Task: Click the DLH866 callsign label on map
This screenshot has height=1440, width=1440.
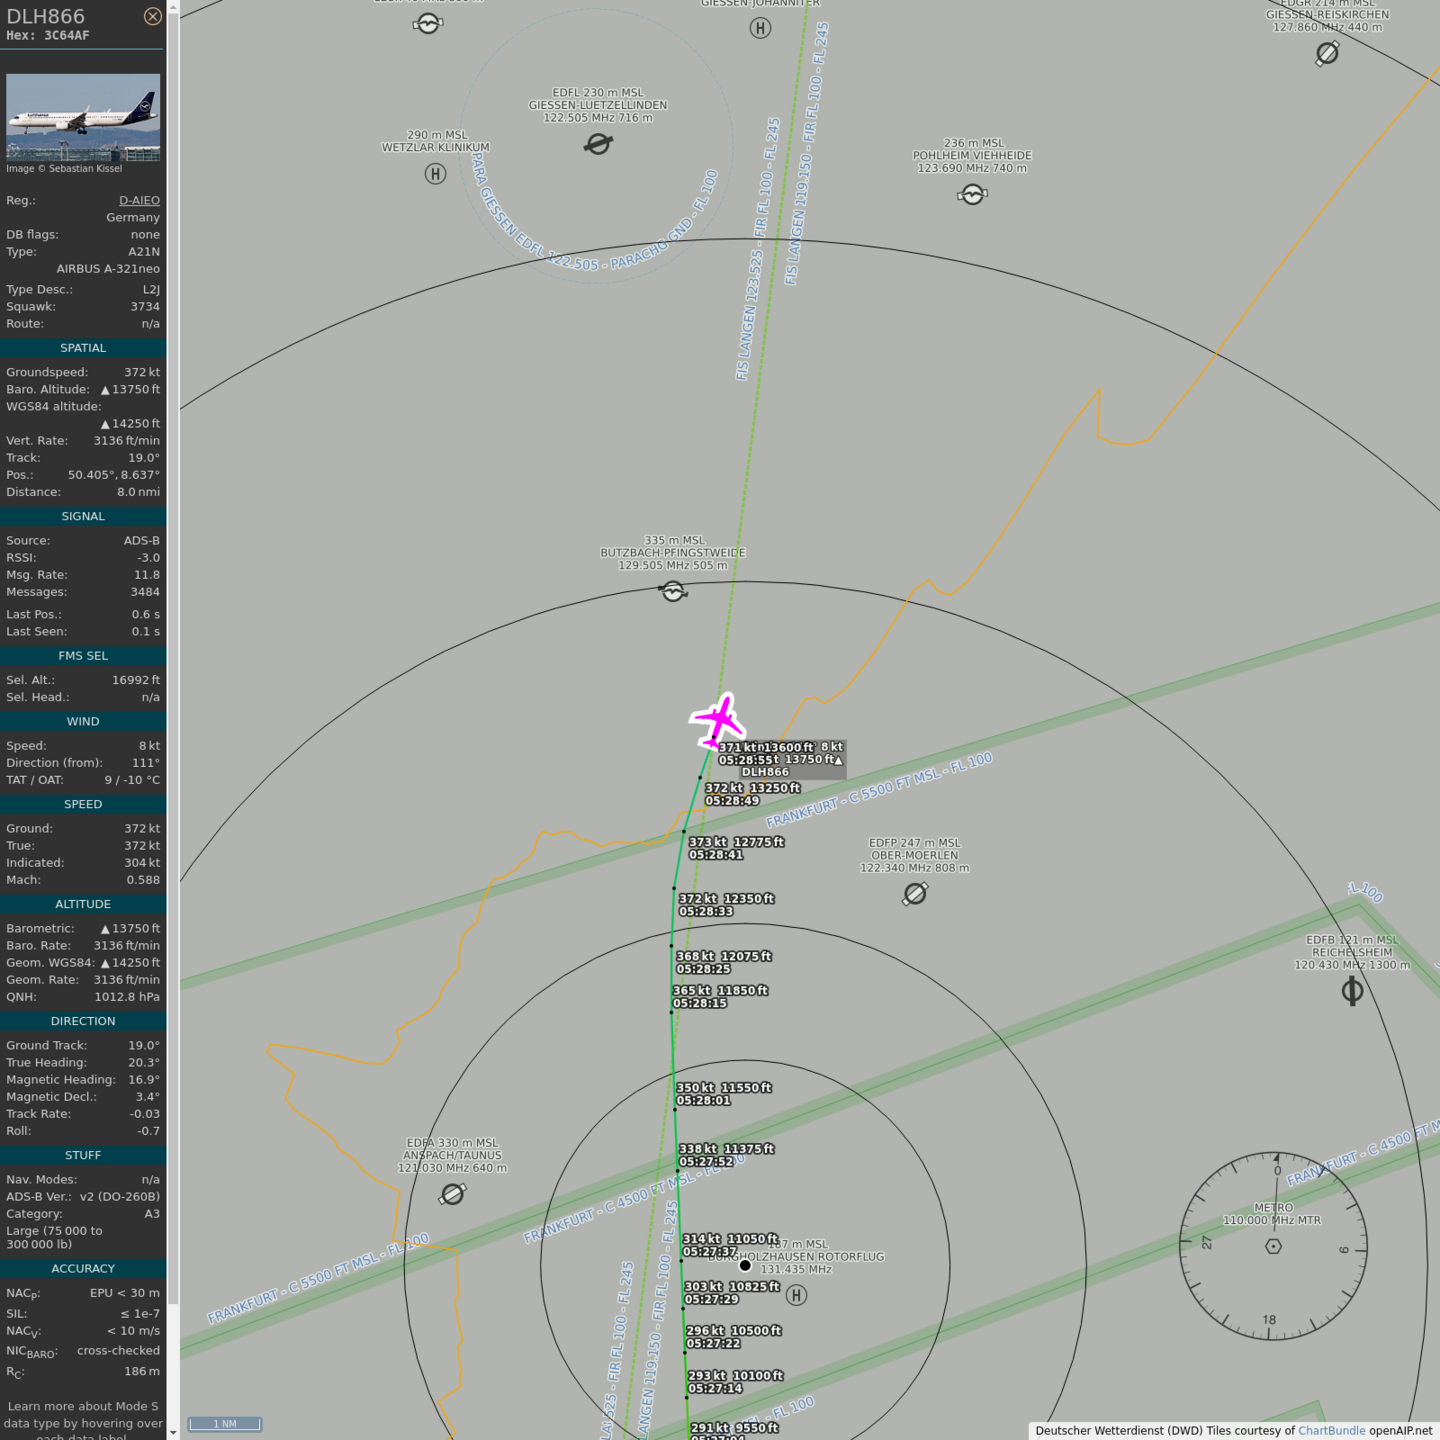Action: tap(765, 772)
